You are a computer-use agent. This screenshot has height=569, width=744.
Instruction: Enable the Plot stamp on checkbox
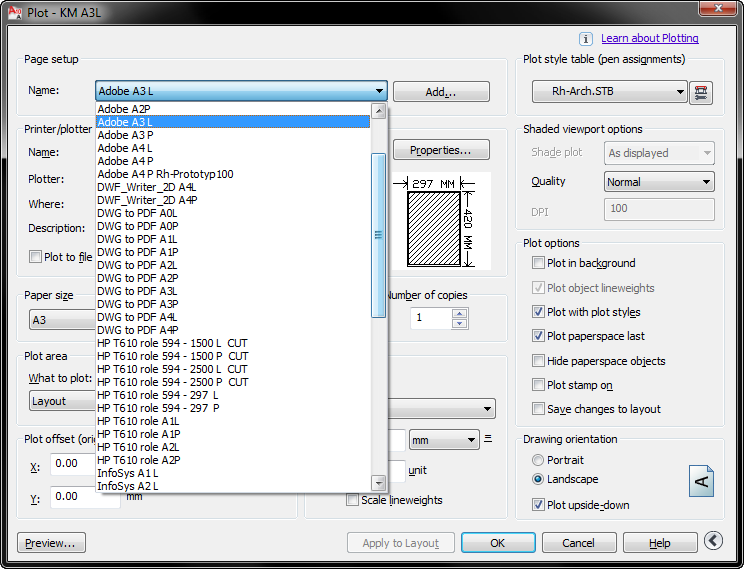(539, 385)
